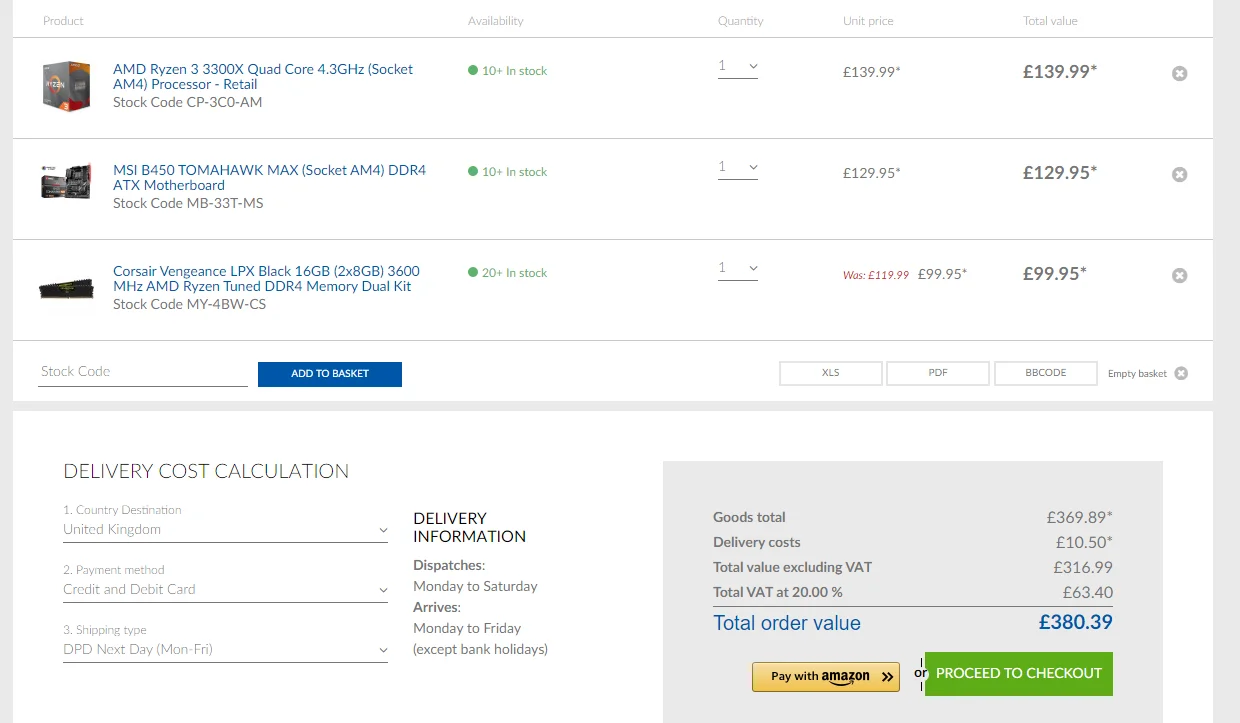
Task: Click the ADD TO BASKET button
Action: (x=330, y=374)
